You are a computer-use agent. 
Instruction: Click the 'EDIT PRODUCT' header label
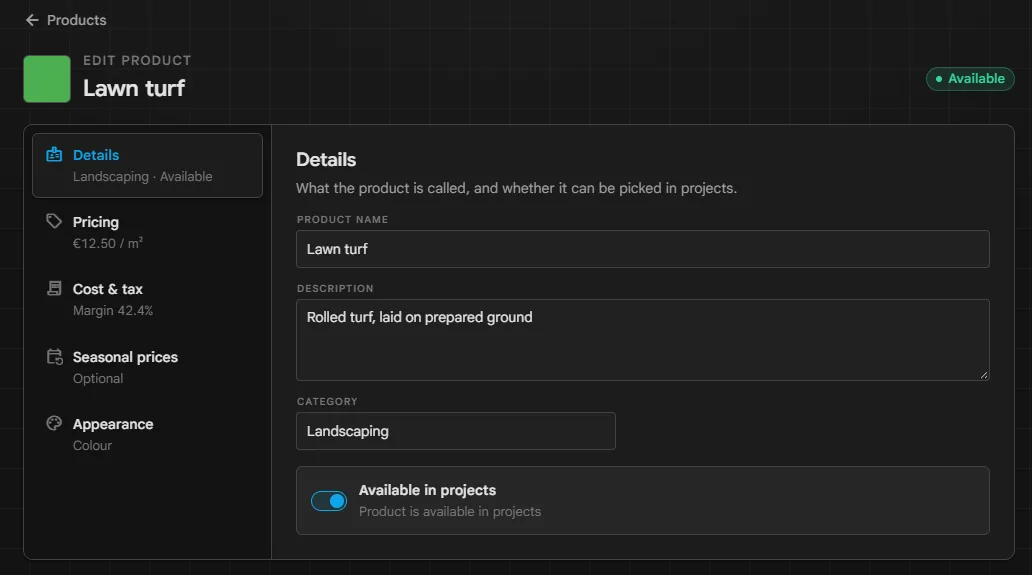click(x=137, y=61)
